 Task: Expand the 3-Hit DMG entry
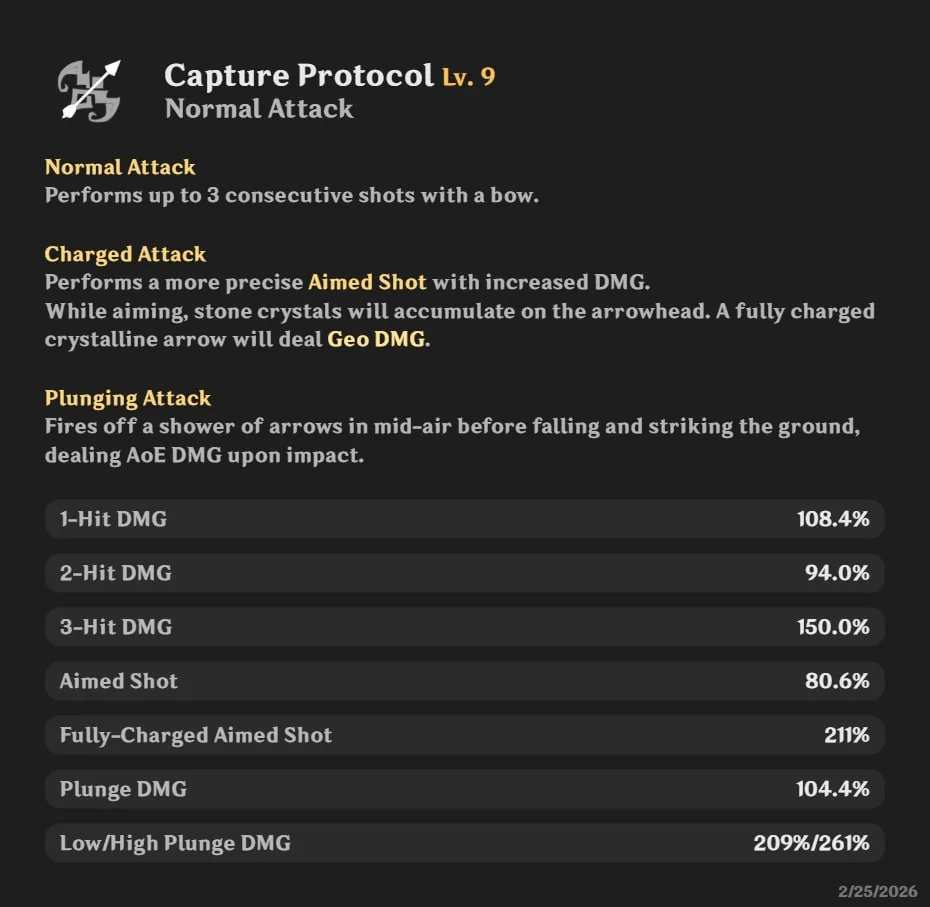(465, 627)
